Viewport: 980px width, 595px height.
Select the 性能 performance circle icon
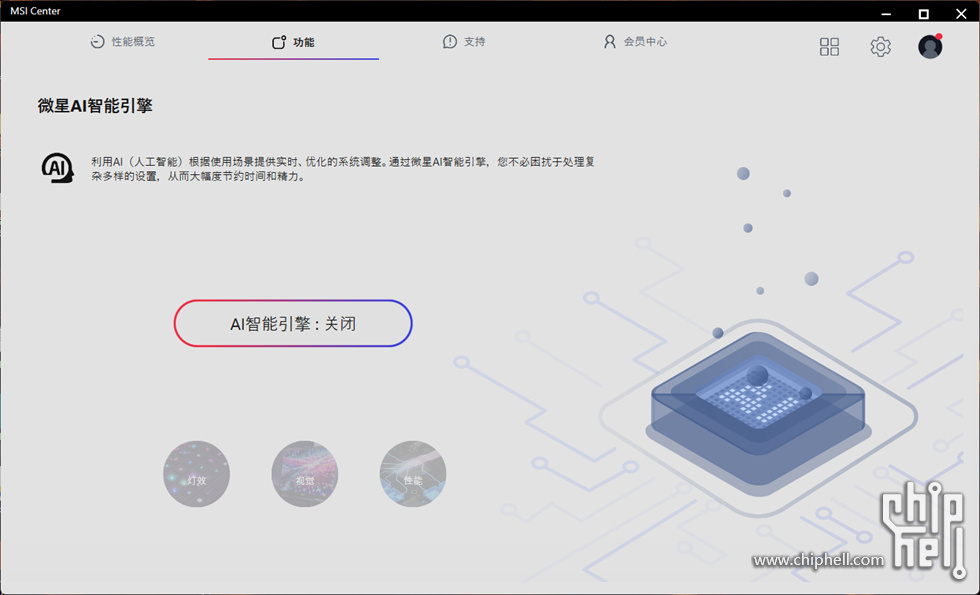(413, 474)
